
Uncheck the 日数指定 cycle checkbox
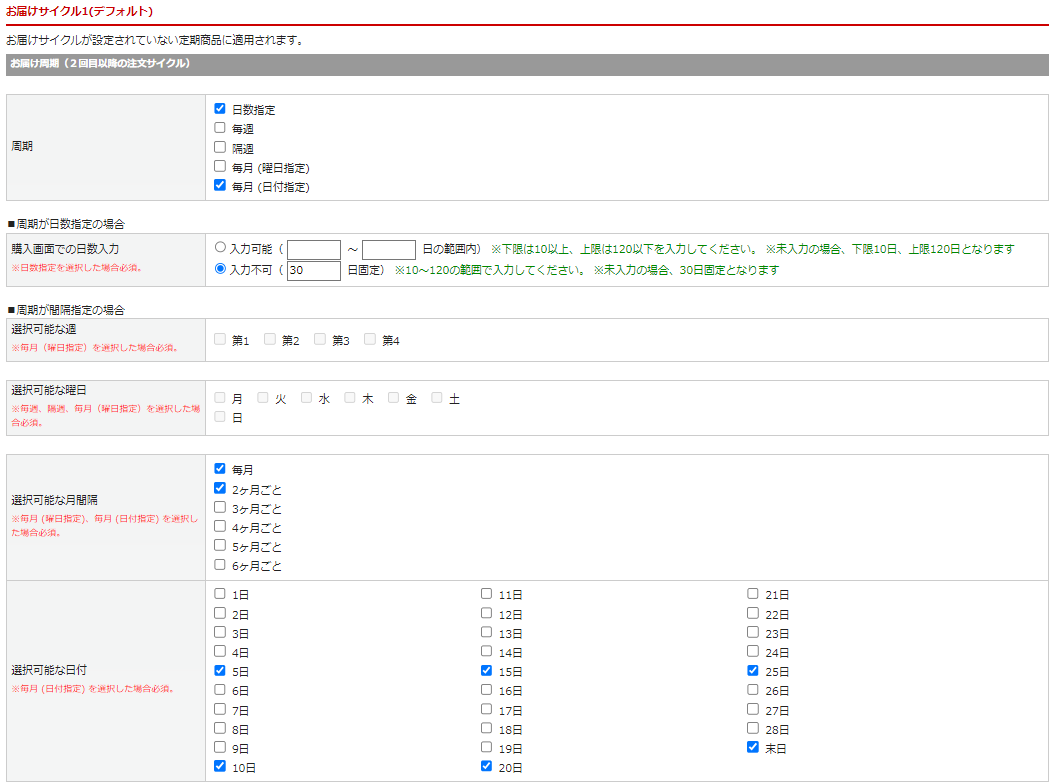220,109
